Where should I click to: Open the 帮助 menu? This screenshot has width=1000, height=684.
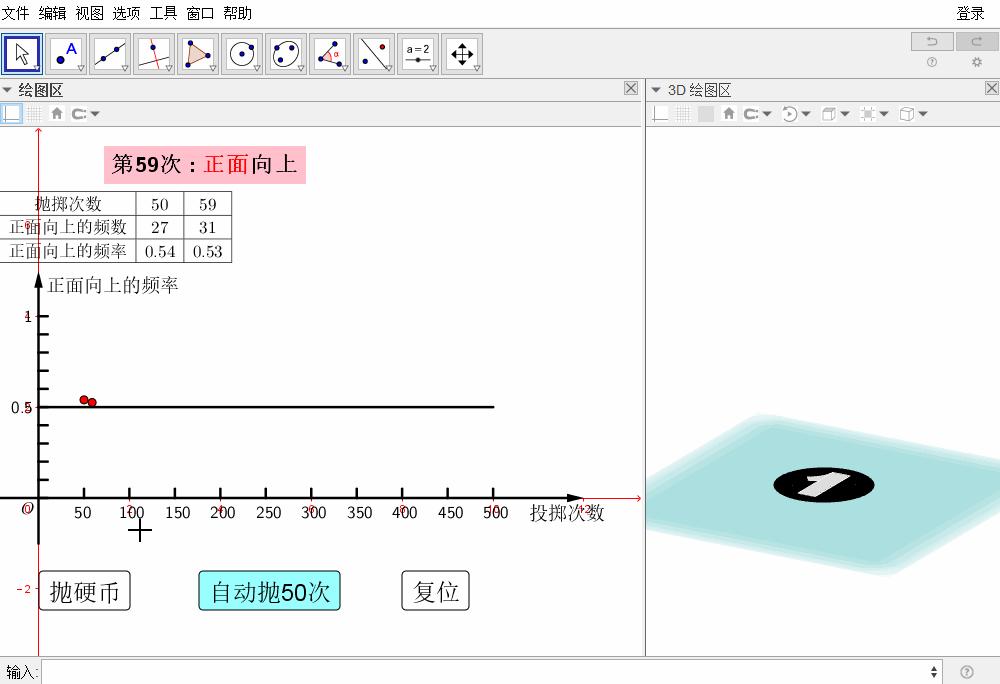[x=237, y=13]
